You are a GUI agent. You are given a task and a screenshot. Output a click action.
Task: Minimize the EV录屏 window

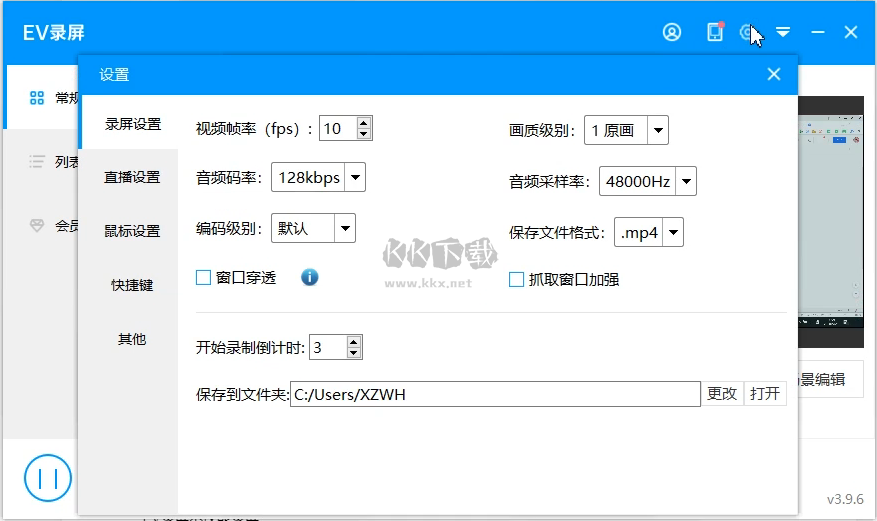818,32
